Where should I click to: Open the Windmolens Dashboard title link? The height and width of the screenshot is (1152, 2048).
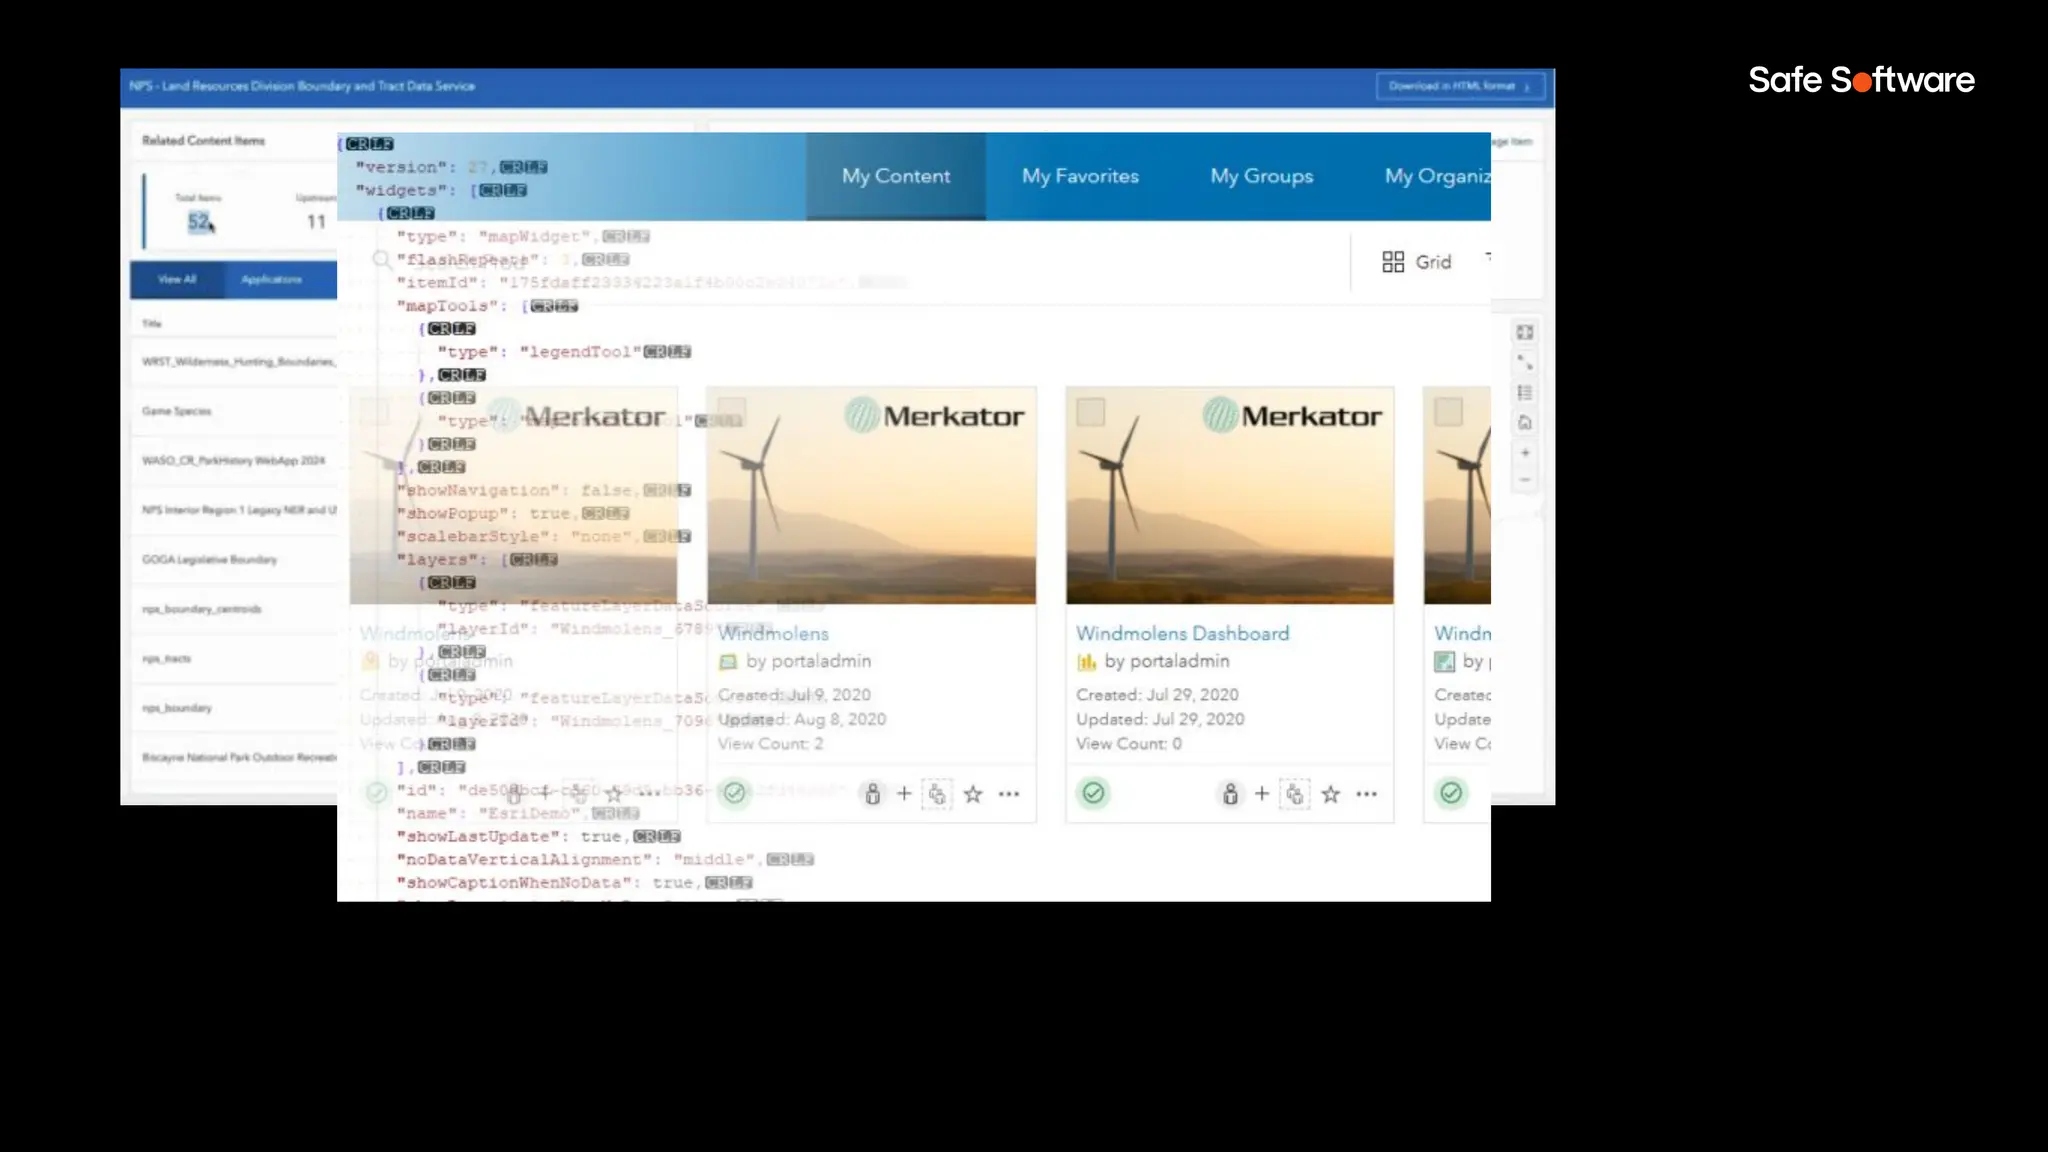(x=1182, y=633)
